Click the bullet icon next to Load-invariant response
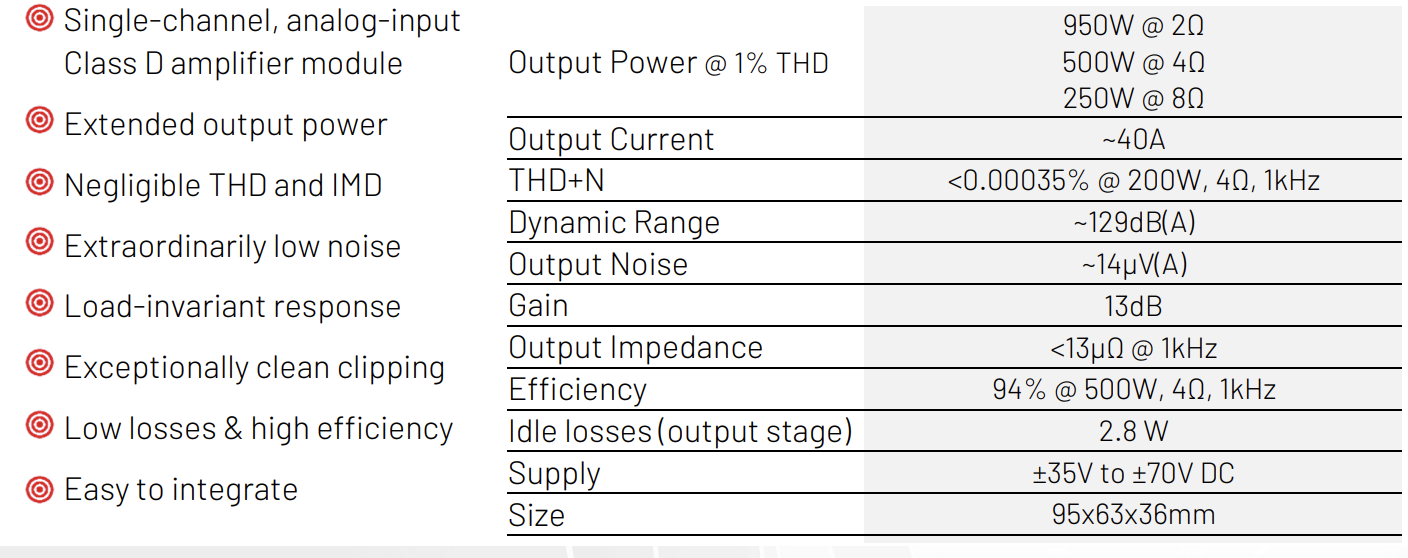Viewport: 1408px width, 558px height. 38,303
